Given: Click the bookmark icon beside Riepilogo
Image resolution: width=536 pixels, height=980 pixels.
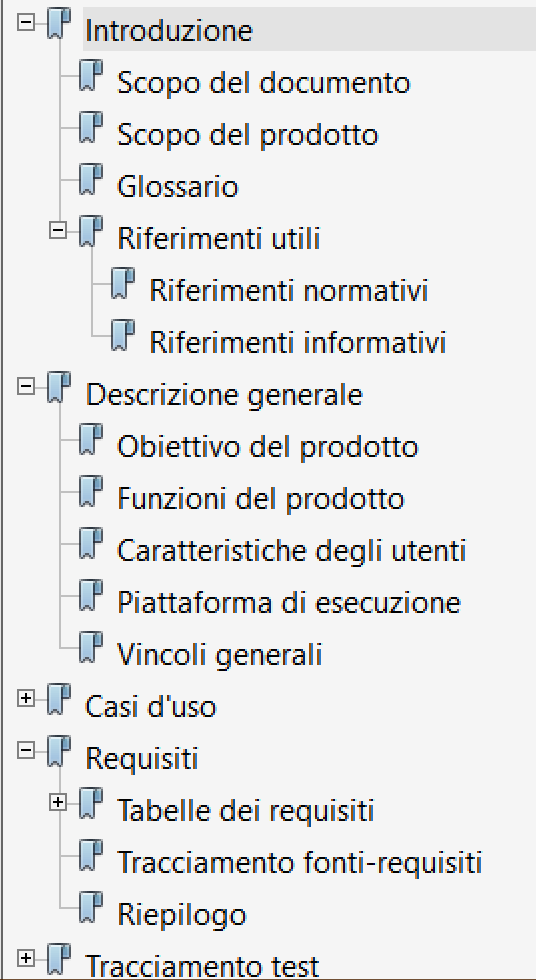Looking at the screenshot, I should (x=91, y=908).
